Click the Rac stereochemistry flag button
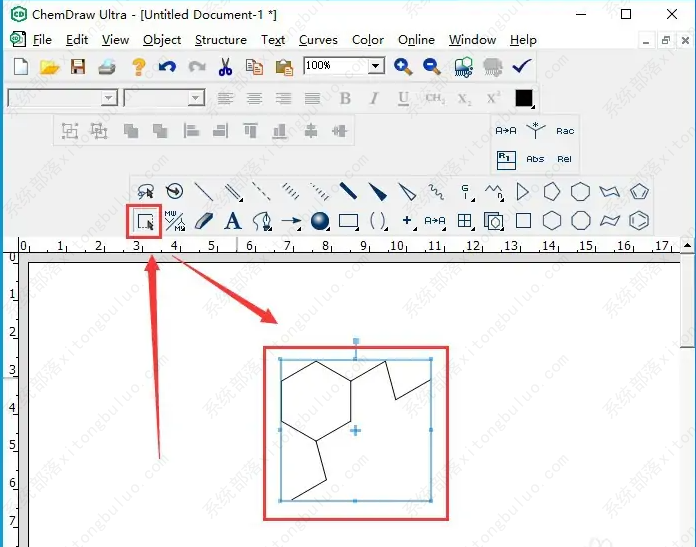Screen dimensions: 696x547 coord(565,131)
